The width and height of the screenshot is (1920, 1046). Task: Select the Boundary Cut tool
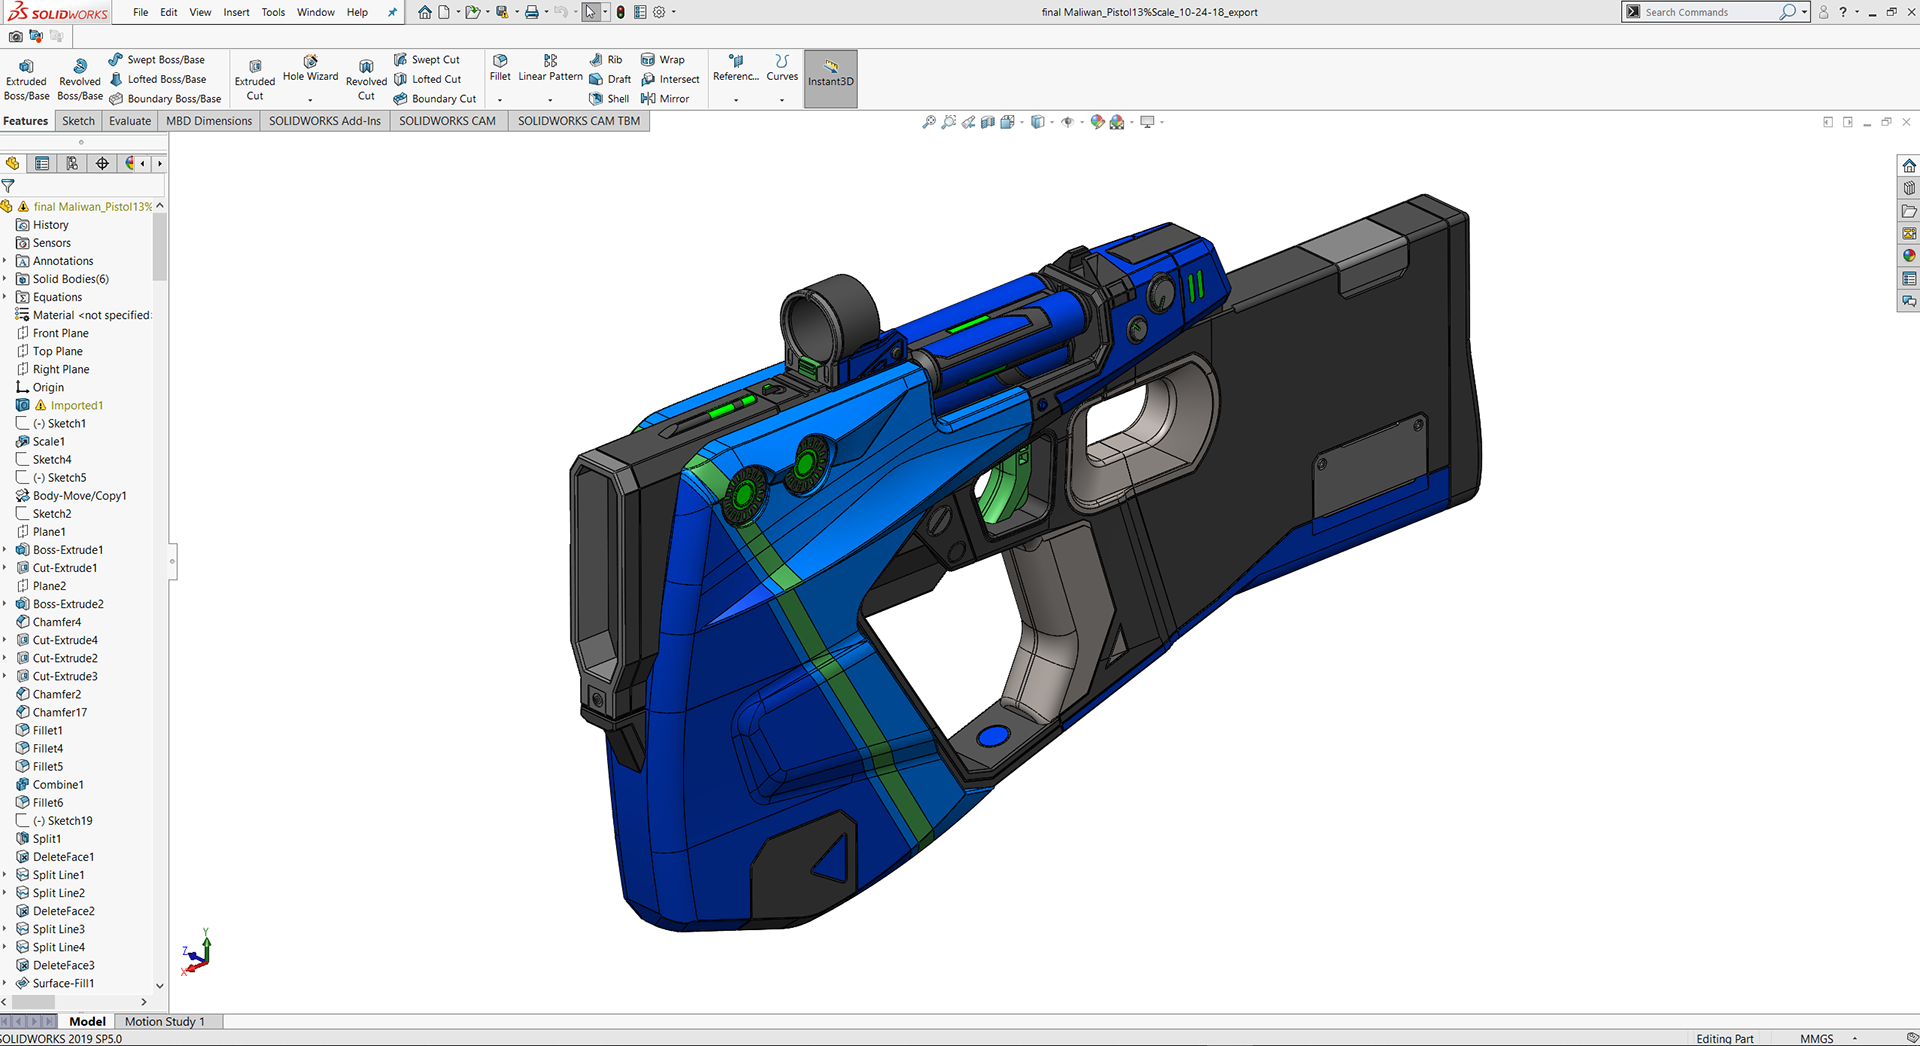point(435,99)
